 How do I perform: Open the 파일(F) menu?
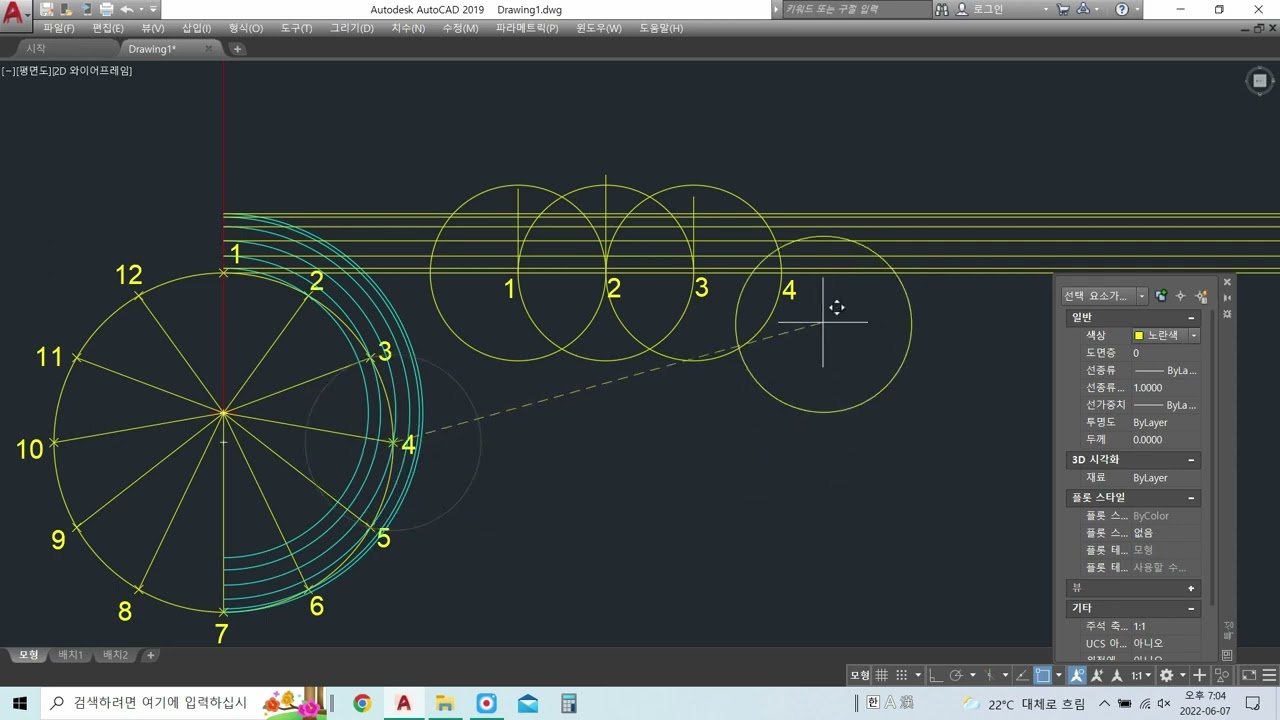click(x=59, y=28)
